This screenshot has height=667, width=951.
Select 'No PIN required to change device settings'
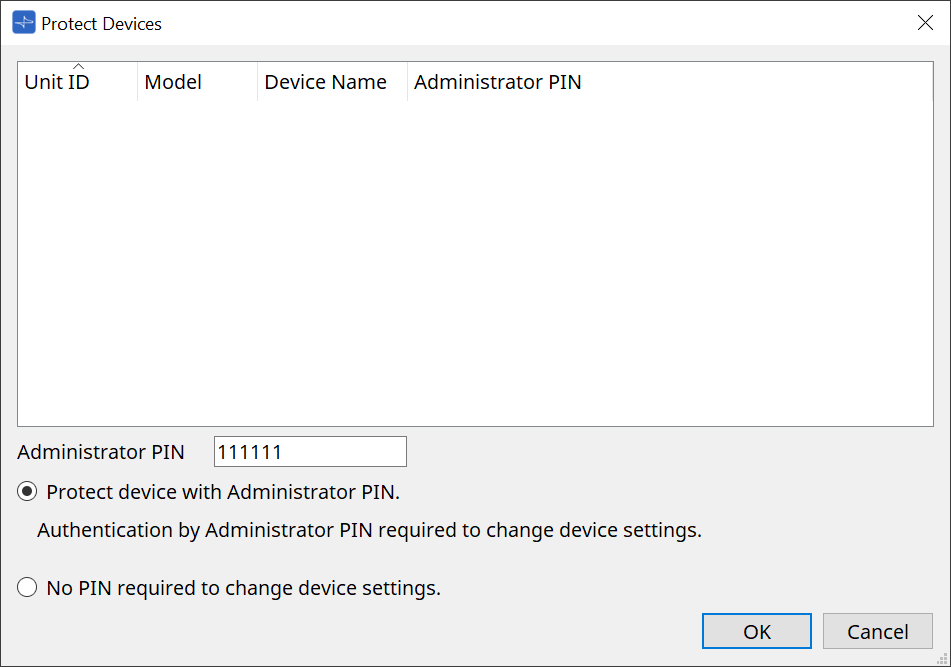coord(27,588)
